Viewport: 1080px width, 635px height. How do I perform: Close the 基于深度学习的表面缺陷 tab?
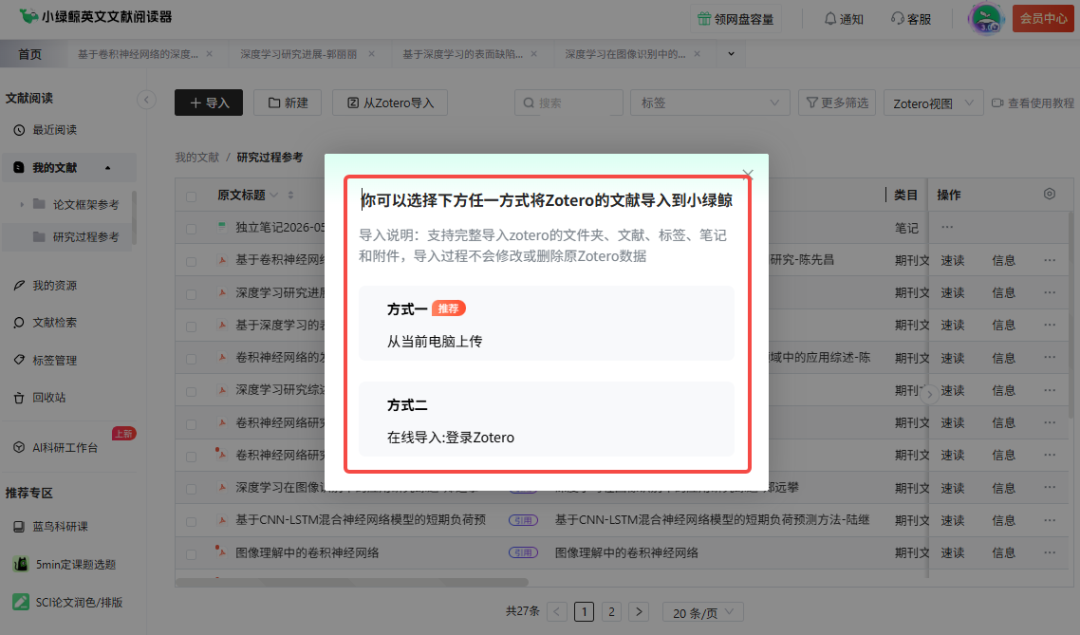tap(534, 54)
